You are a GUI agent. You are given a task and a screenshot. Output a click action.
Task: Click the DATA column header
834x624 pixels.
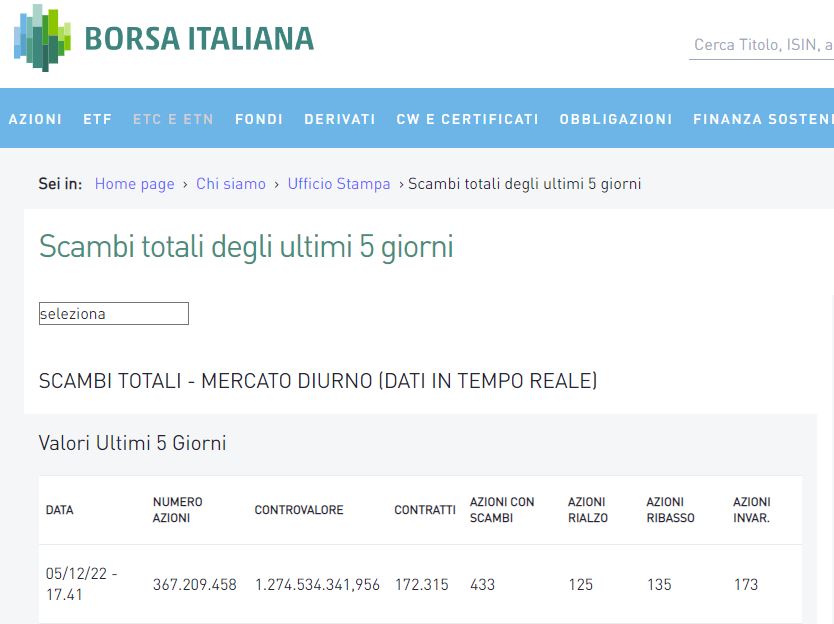pos(60,510)
